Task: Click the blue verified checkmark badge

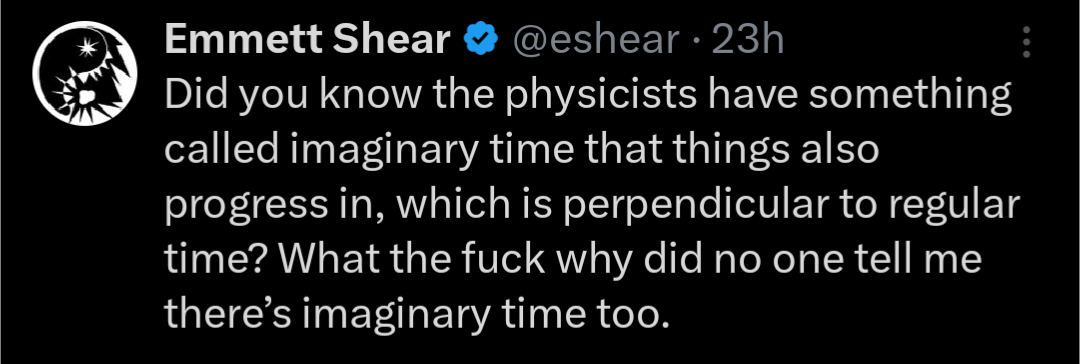Action: [481, 40]
